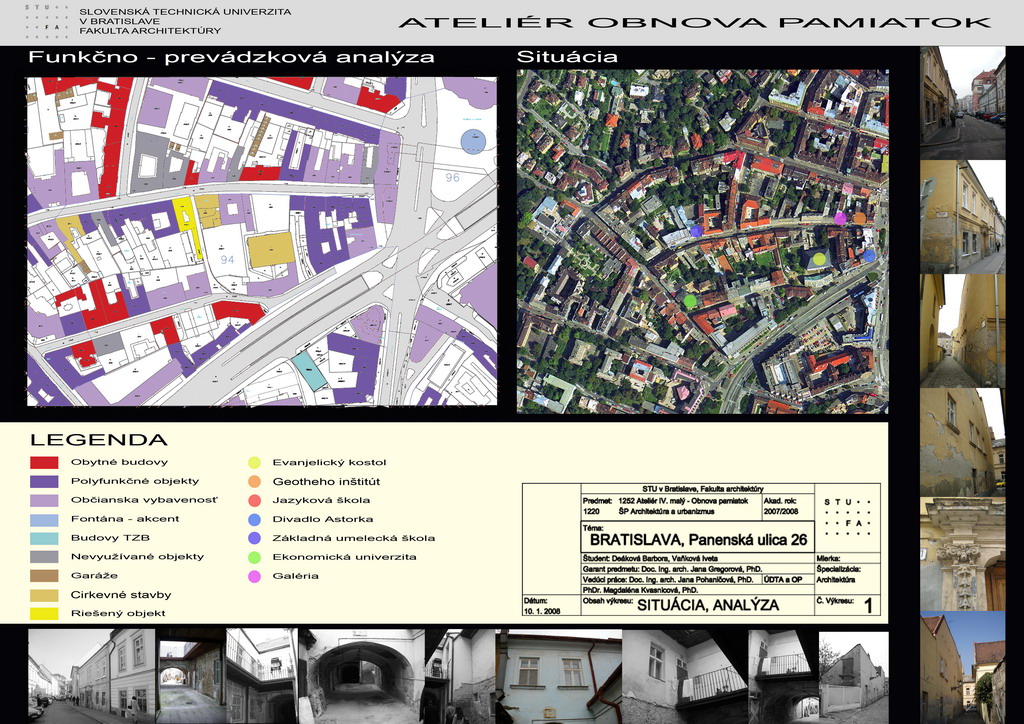Click the ATELIÉR OBNOVA PAMIATOK title

click(x=695, y=22)
